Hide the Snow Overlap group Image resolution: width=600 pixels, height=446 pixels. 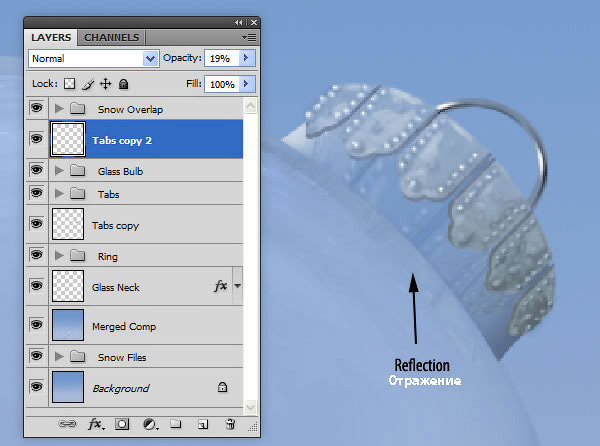36,108
